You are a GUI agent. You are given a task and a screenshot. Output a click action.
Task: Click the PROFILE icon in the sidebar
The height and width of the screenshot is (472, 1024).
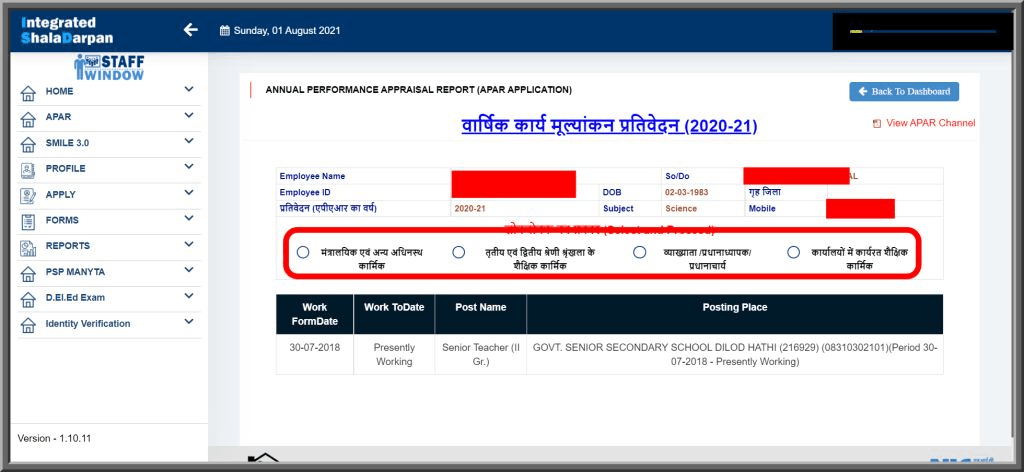coord(28,170)
